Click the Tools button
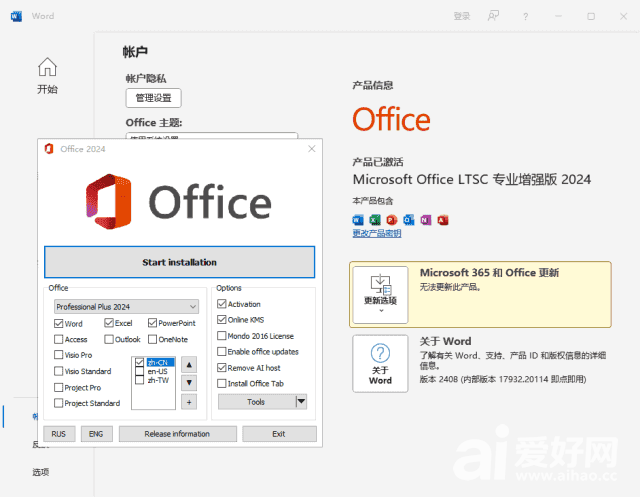Image resolution: width=640 pixels, height=497 pixels. (257, 402)
